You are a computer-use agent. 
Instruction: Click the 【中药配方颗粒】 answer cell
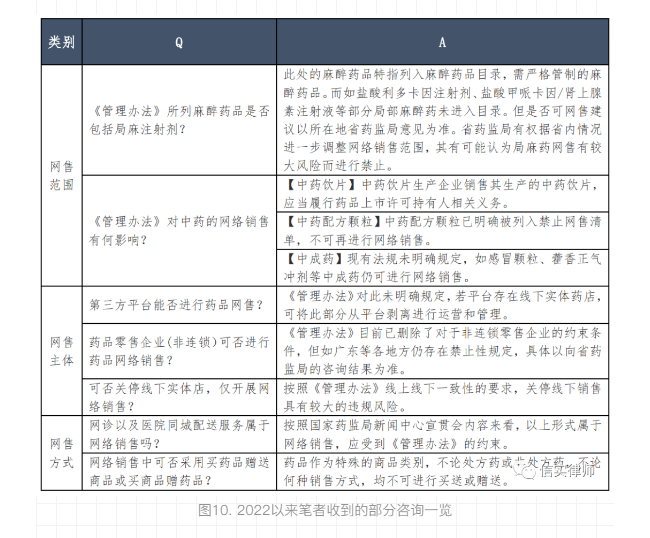click(x=442, y=230)
